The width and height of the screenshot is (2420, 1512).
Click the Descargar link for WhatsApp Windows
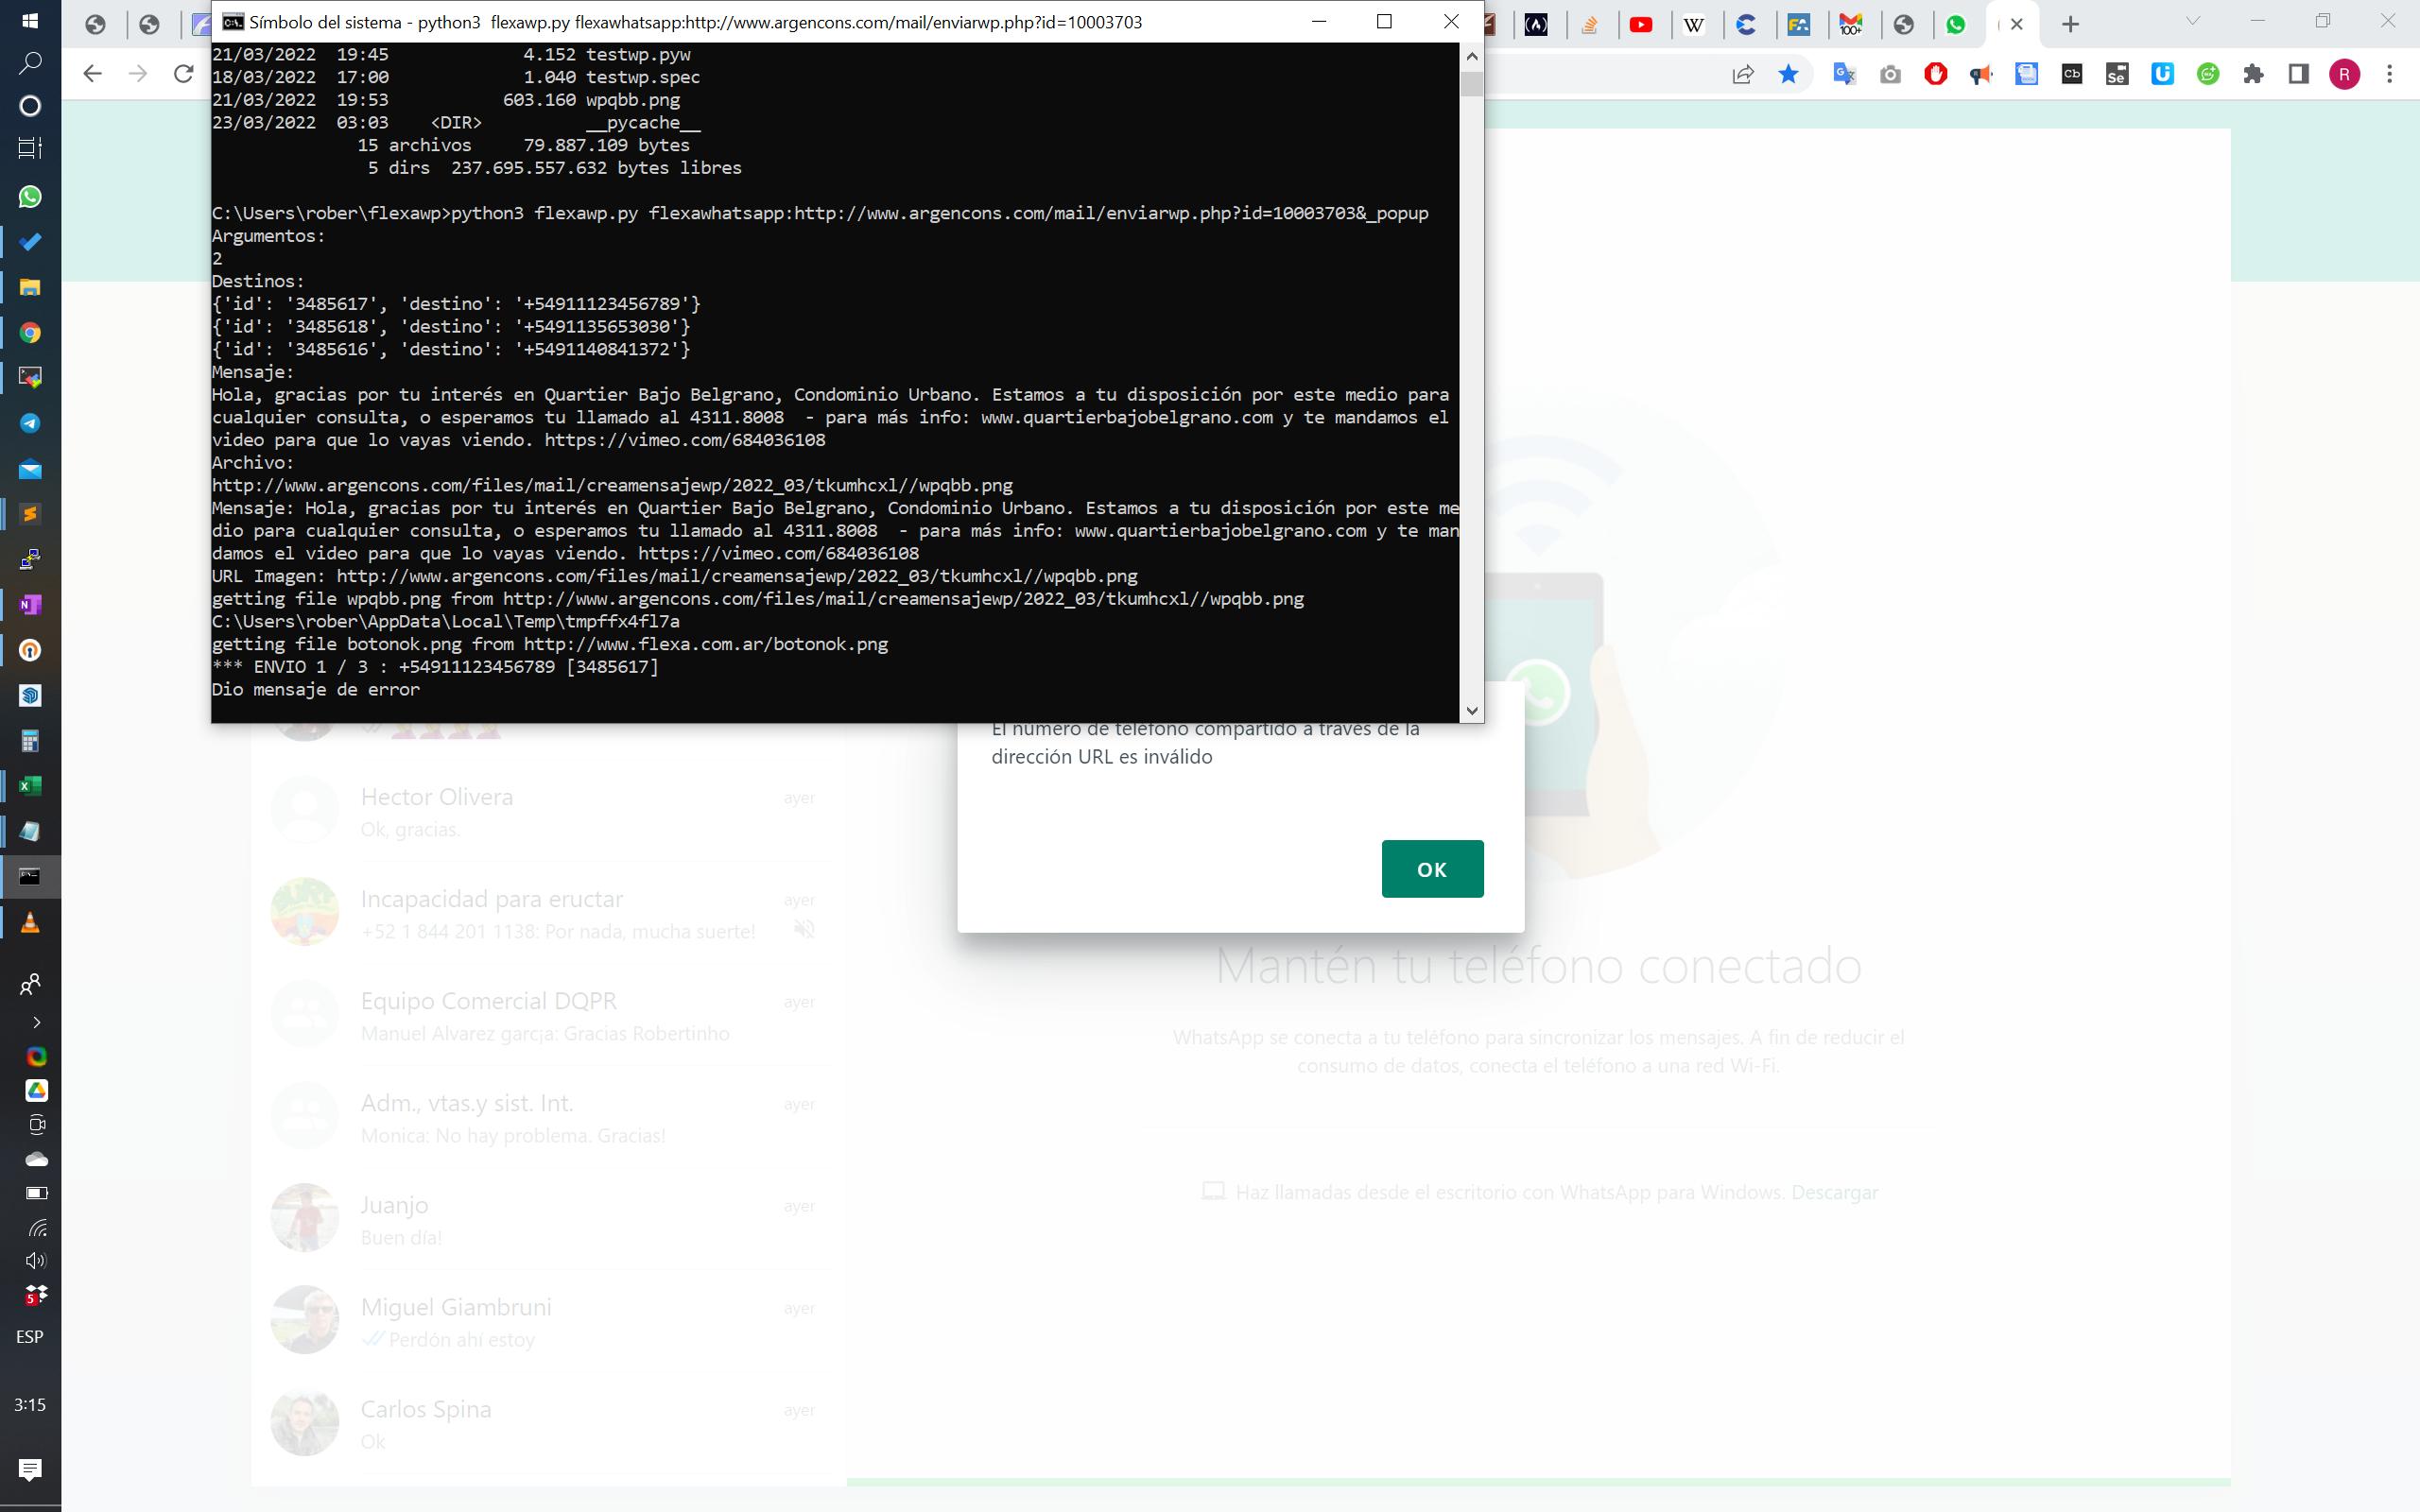1834,1192
